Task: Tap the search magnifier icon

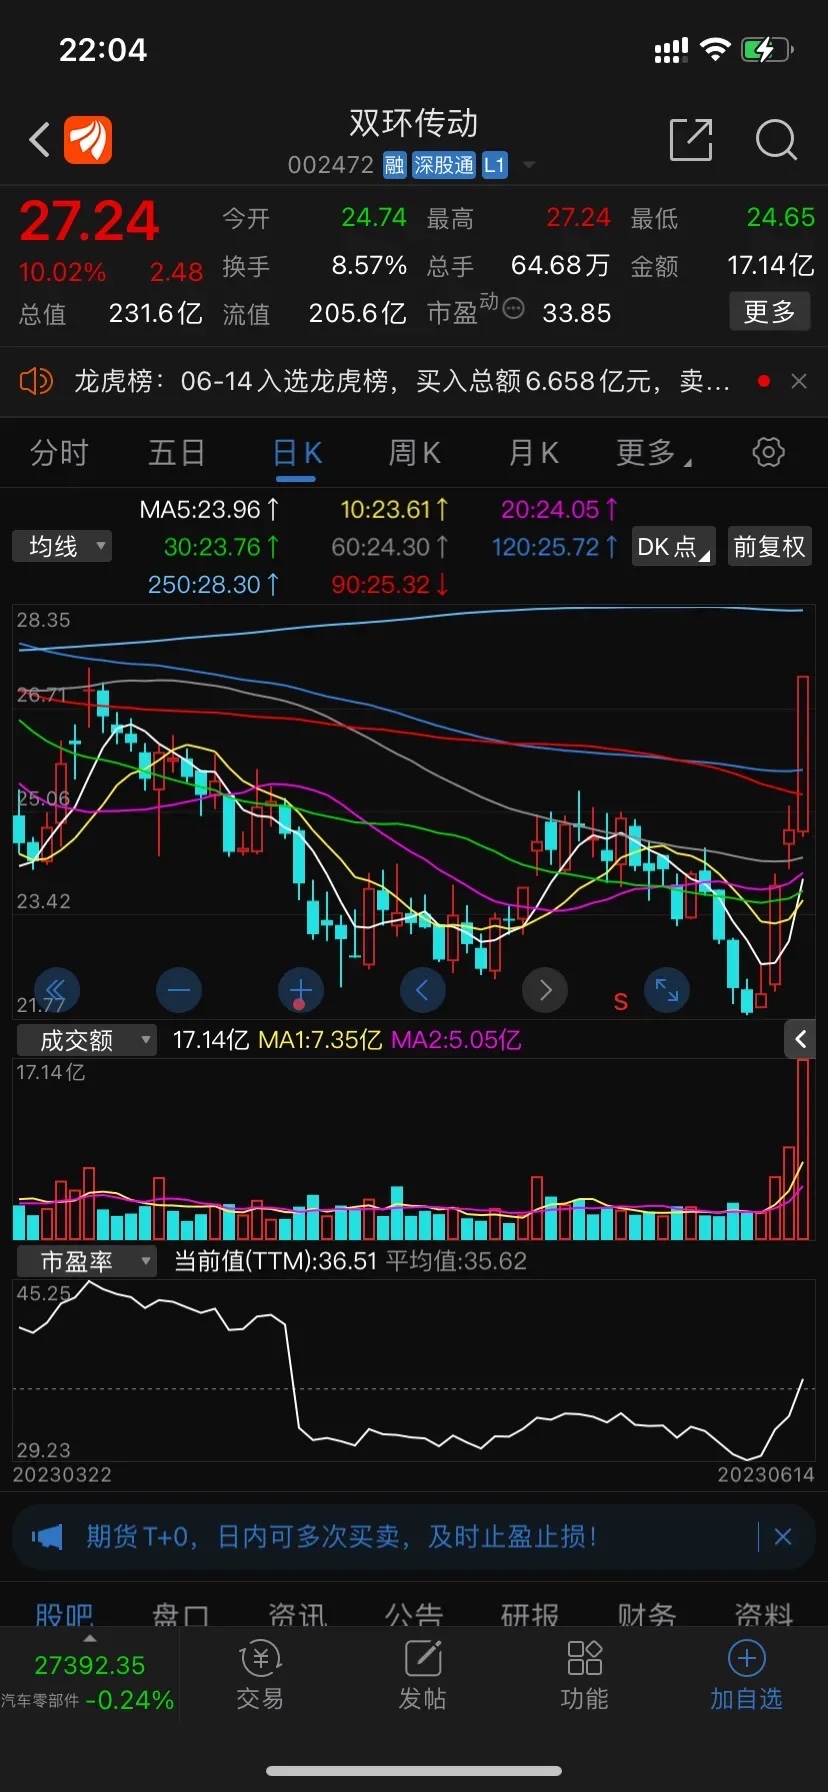Action: 776,140
